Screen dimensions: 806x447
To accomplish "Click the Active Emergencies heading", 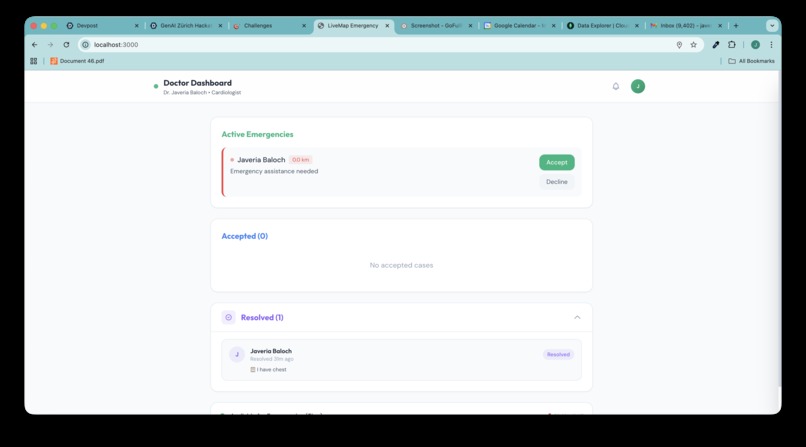I will (x=258, y=134).
